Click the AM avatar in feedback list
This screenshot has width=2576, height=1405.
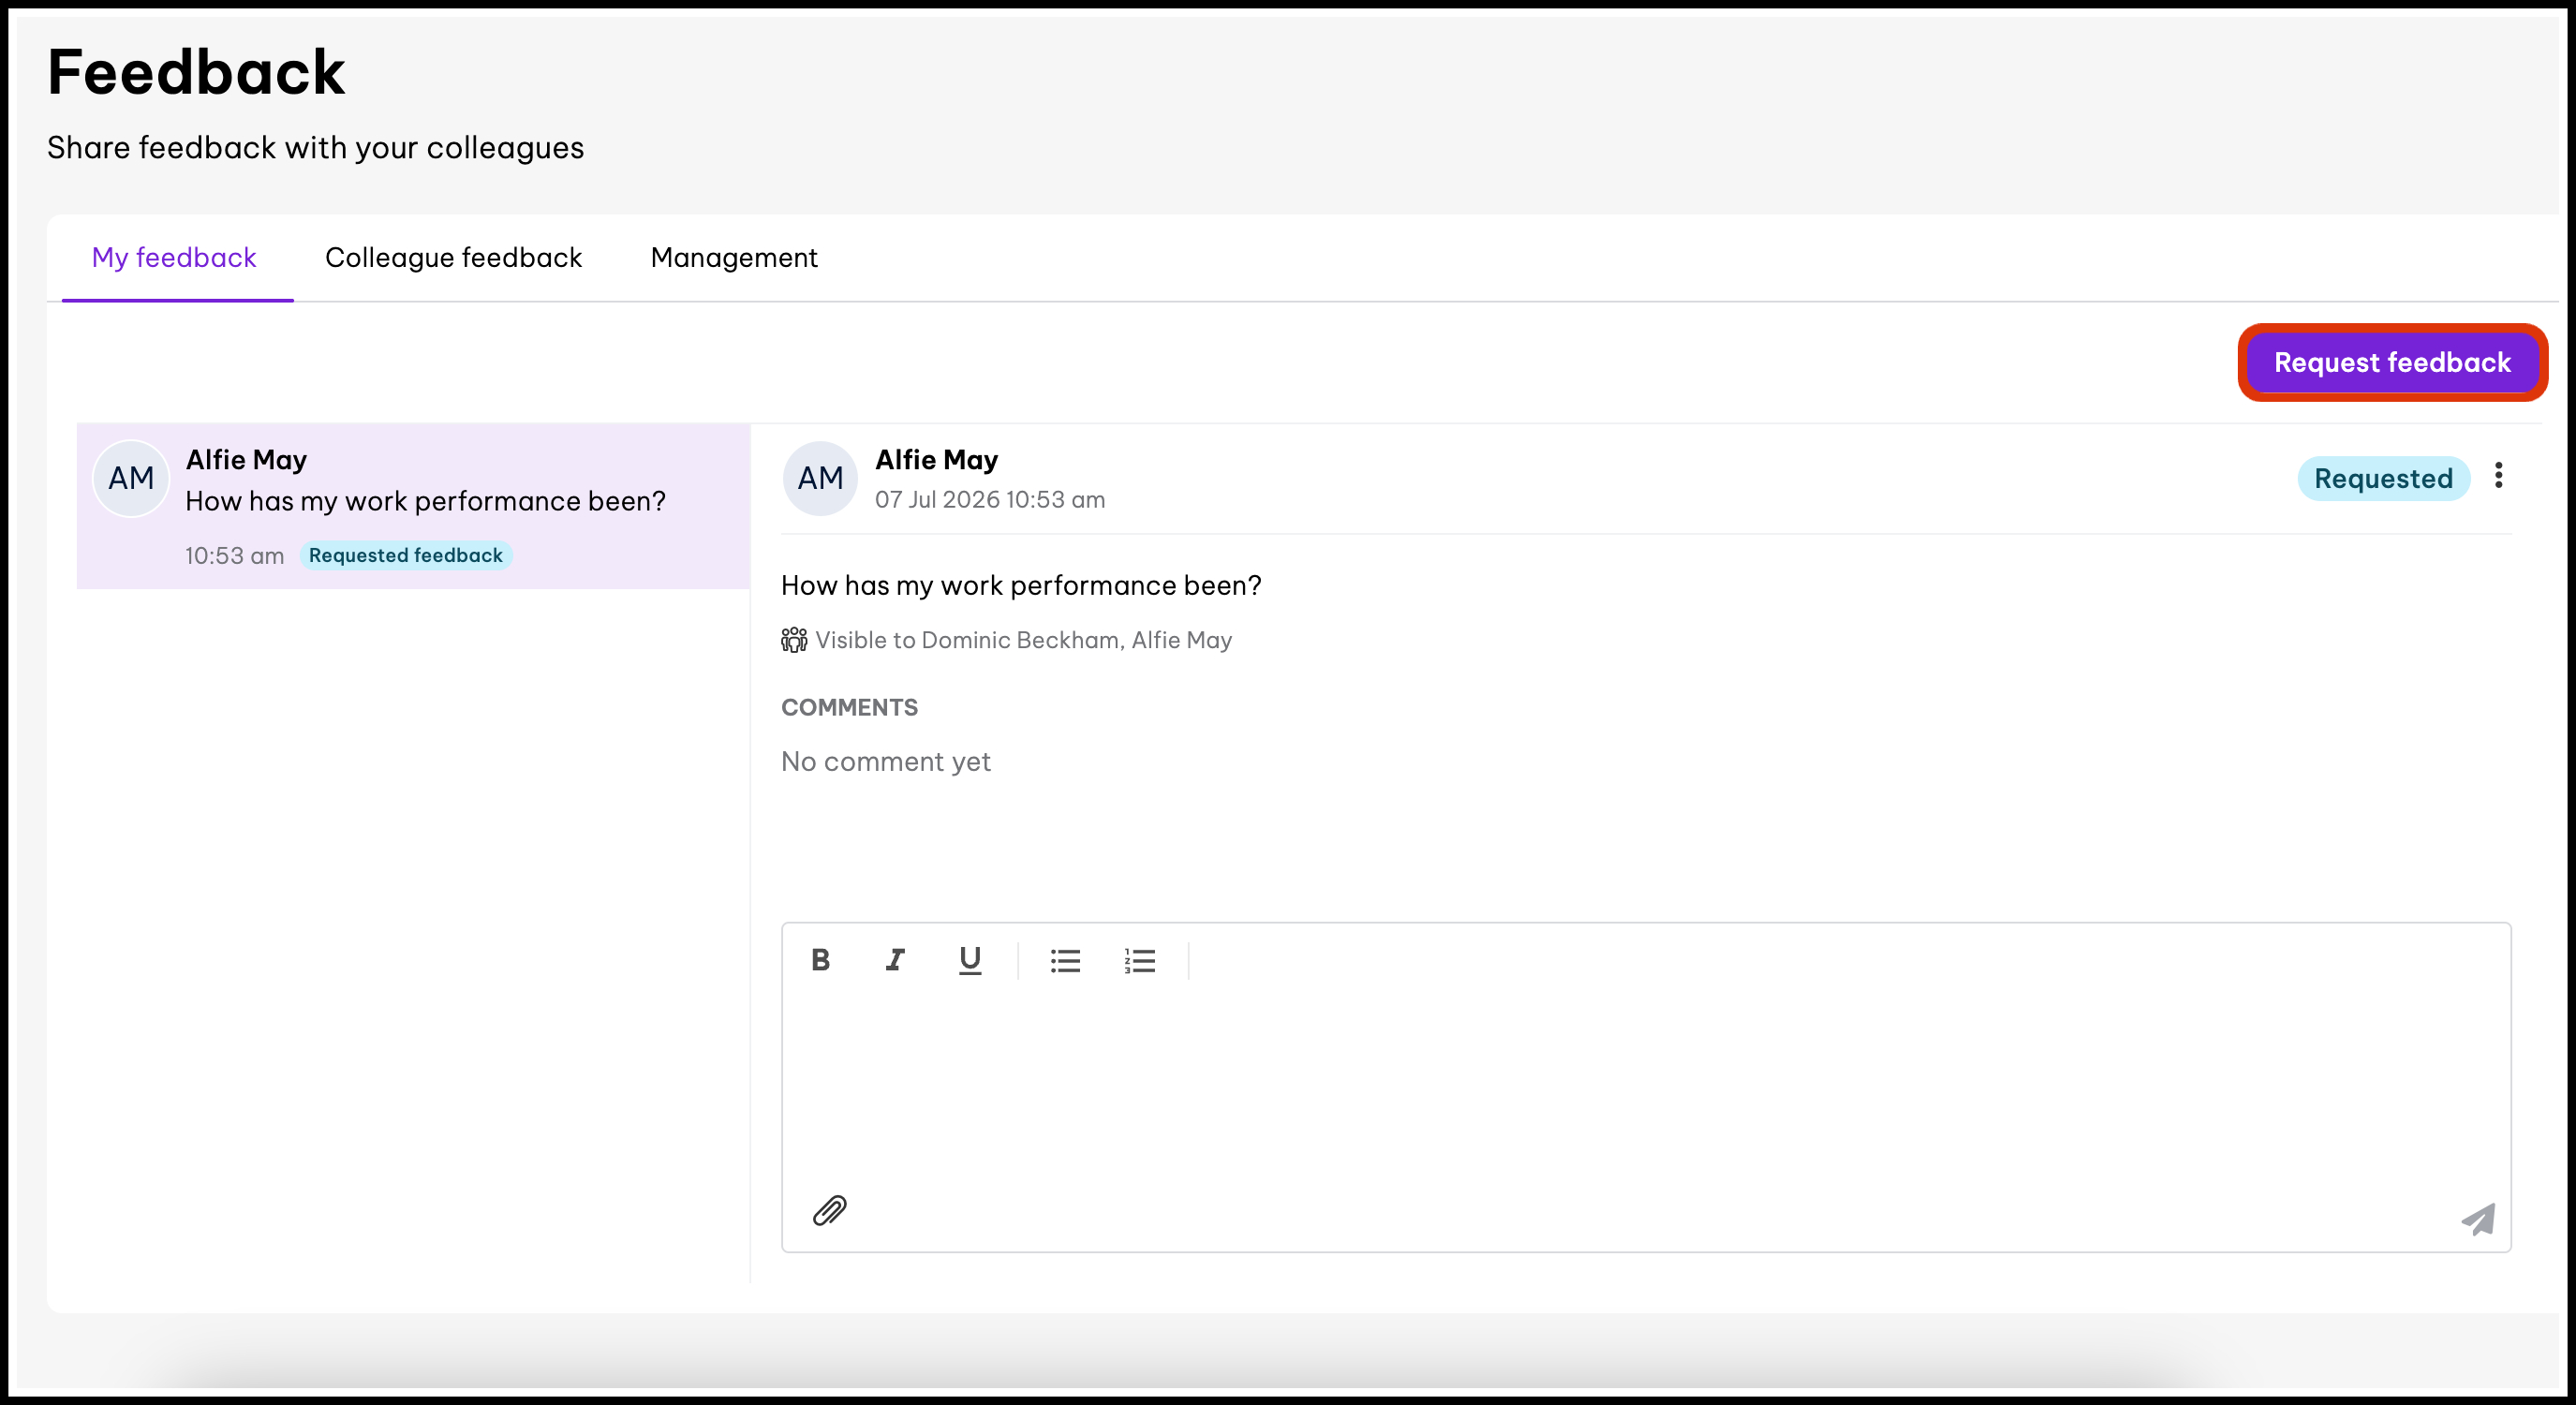(131, 478)
